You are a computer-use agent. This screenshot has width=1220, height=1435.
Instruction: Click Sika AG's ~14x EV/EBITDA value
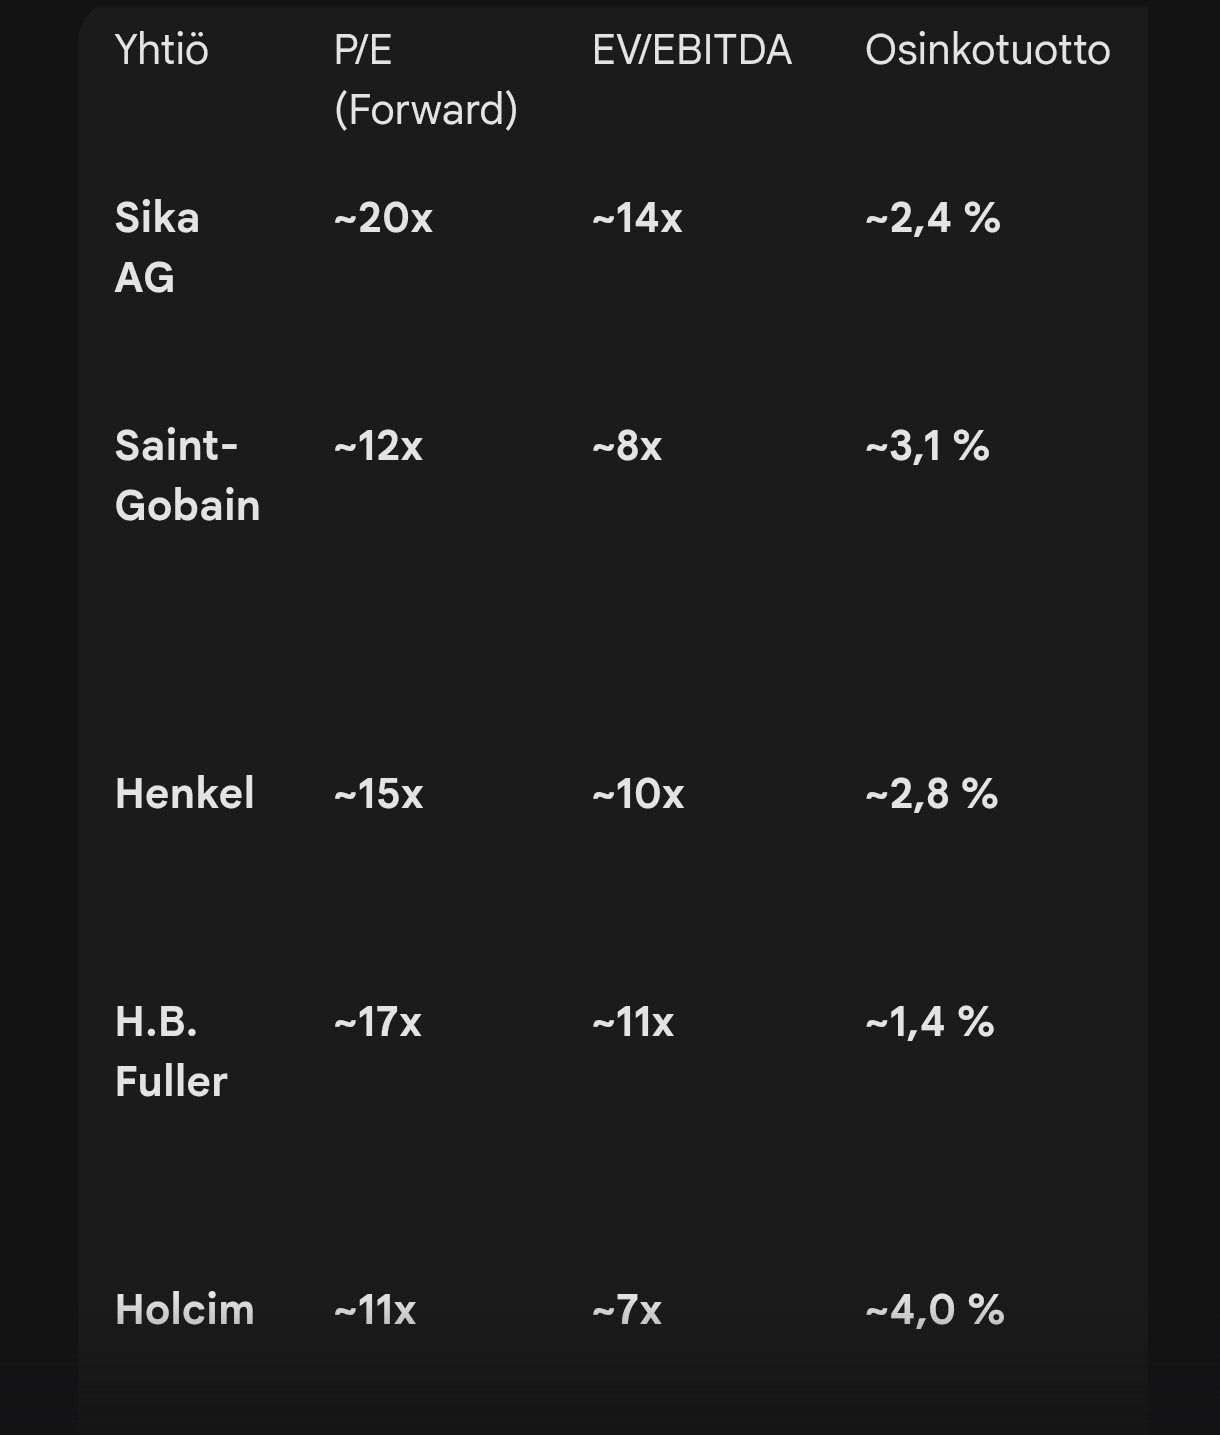(x=637, y=218)
